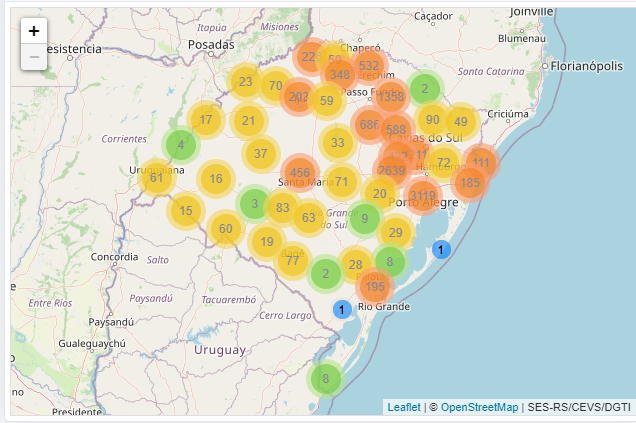This screenshot has height=423, width=636.
Task: Expand the orange cluster marker 456
Action: click(x=300, y=173)
